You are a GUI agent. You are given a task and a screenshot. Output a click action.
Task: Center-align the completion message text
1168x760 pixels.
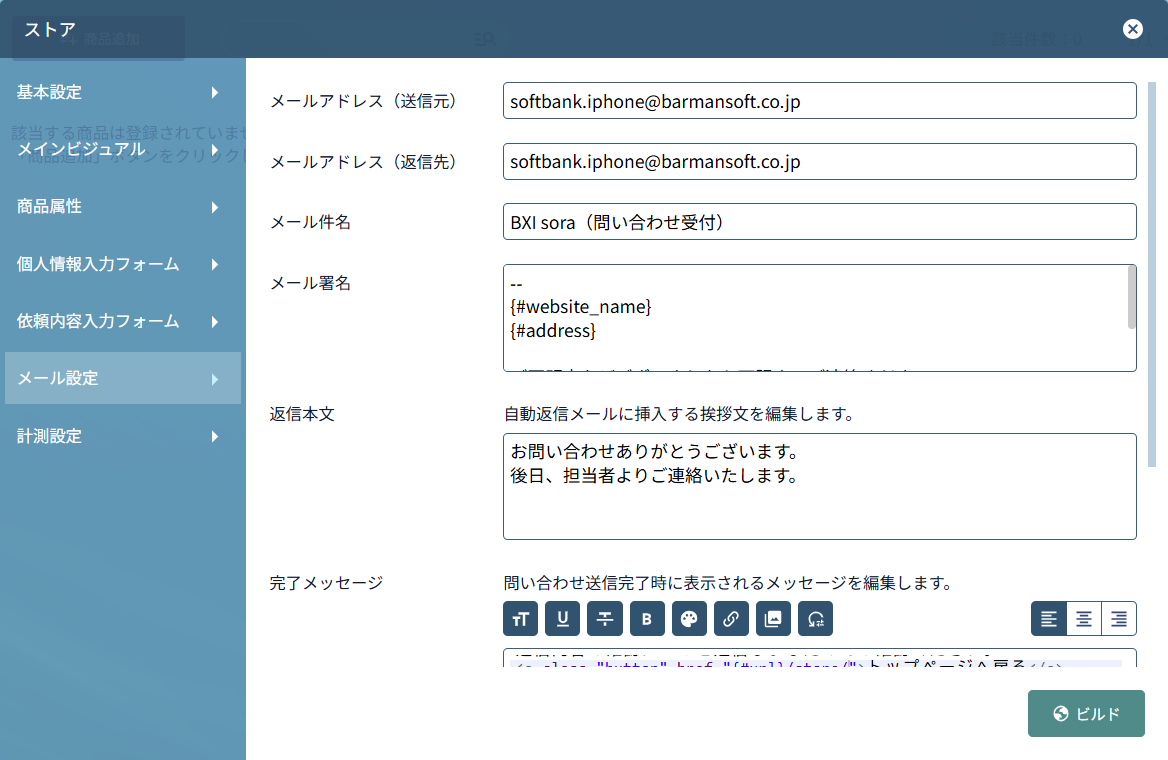[1084, 618]
